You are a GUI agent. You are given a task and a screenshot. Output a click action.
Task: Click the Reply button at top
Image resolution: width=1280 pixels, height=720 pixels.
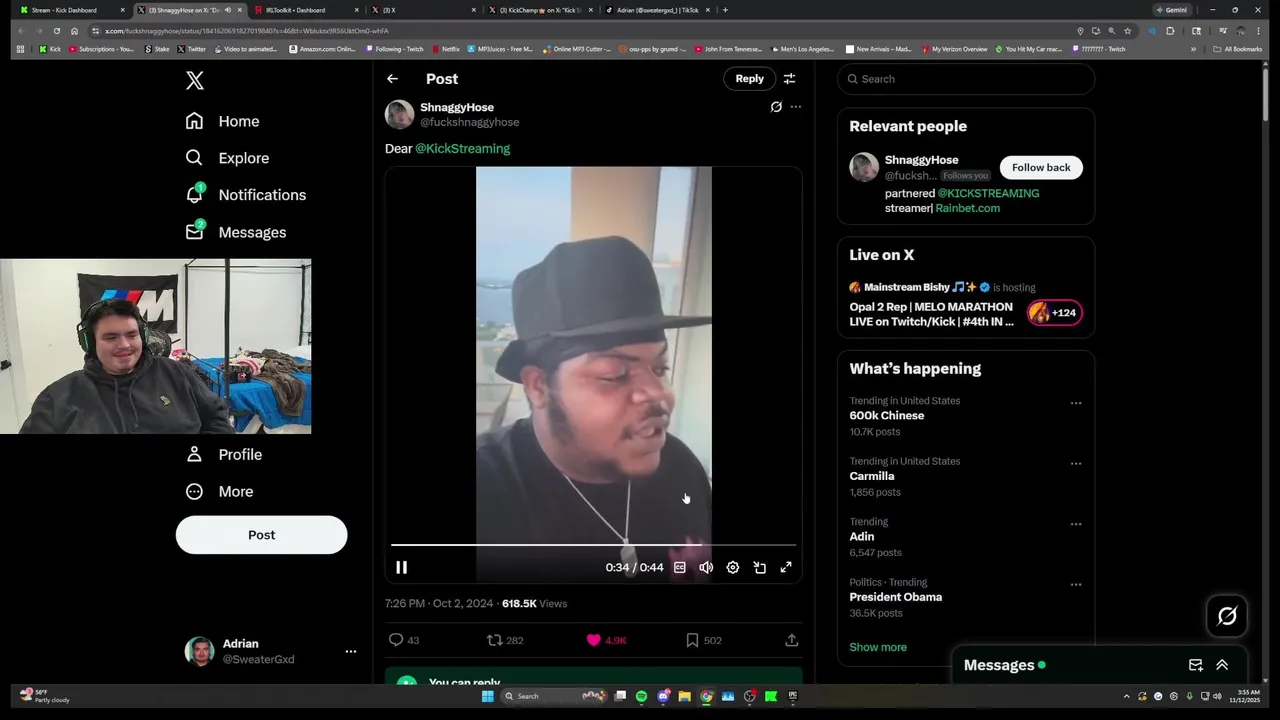pyautogui.click(x=749, y=79)
